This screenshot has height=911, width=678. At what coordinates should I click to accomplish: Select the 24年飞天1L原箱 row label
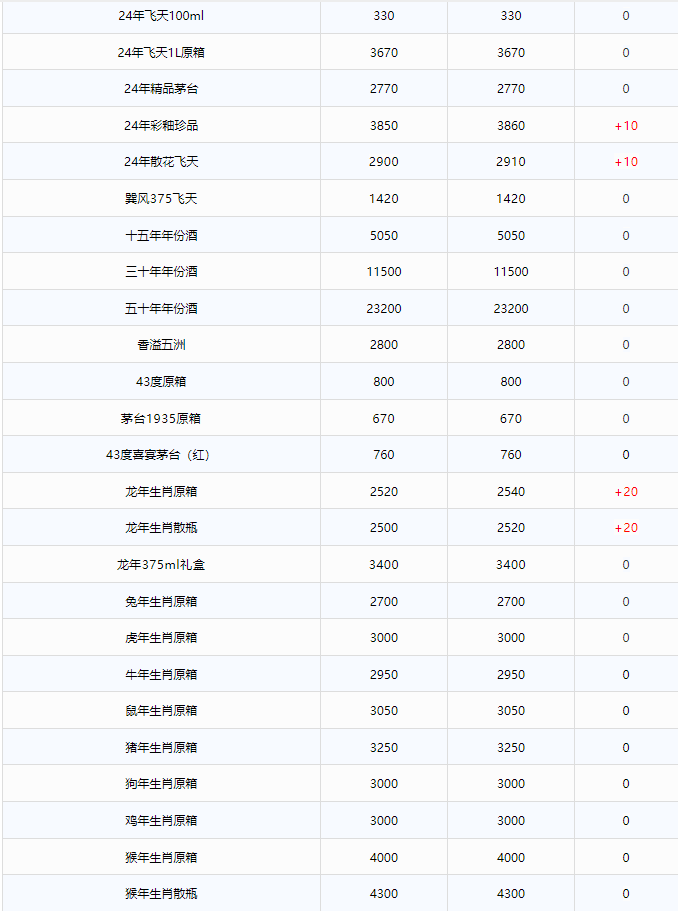[x=161, y=53]
